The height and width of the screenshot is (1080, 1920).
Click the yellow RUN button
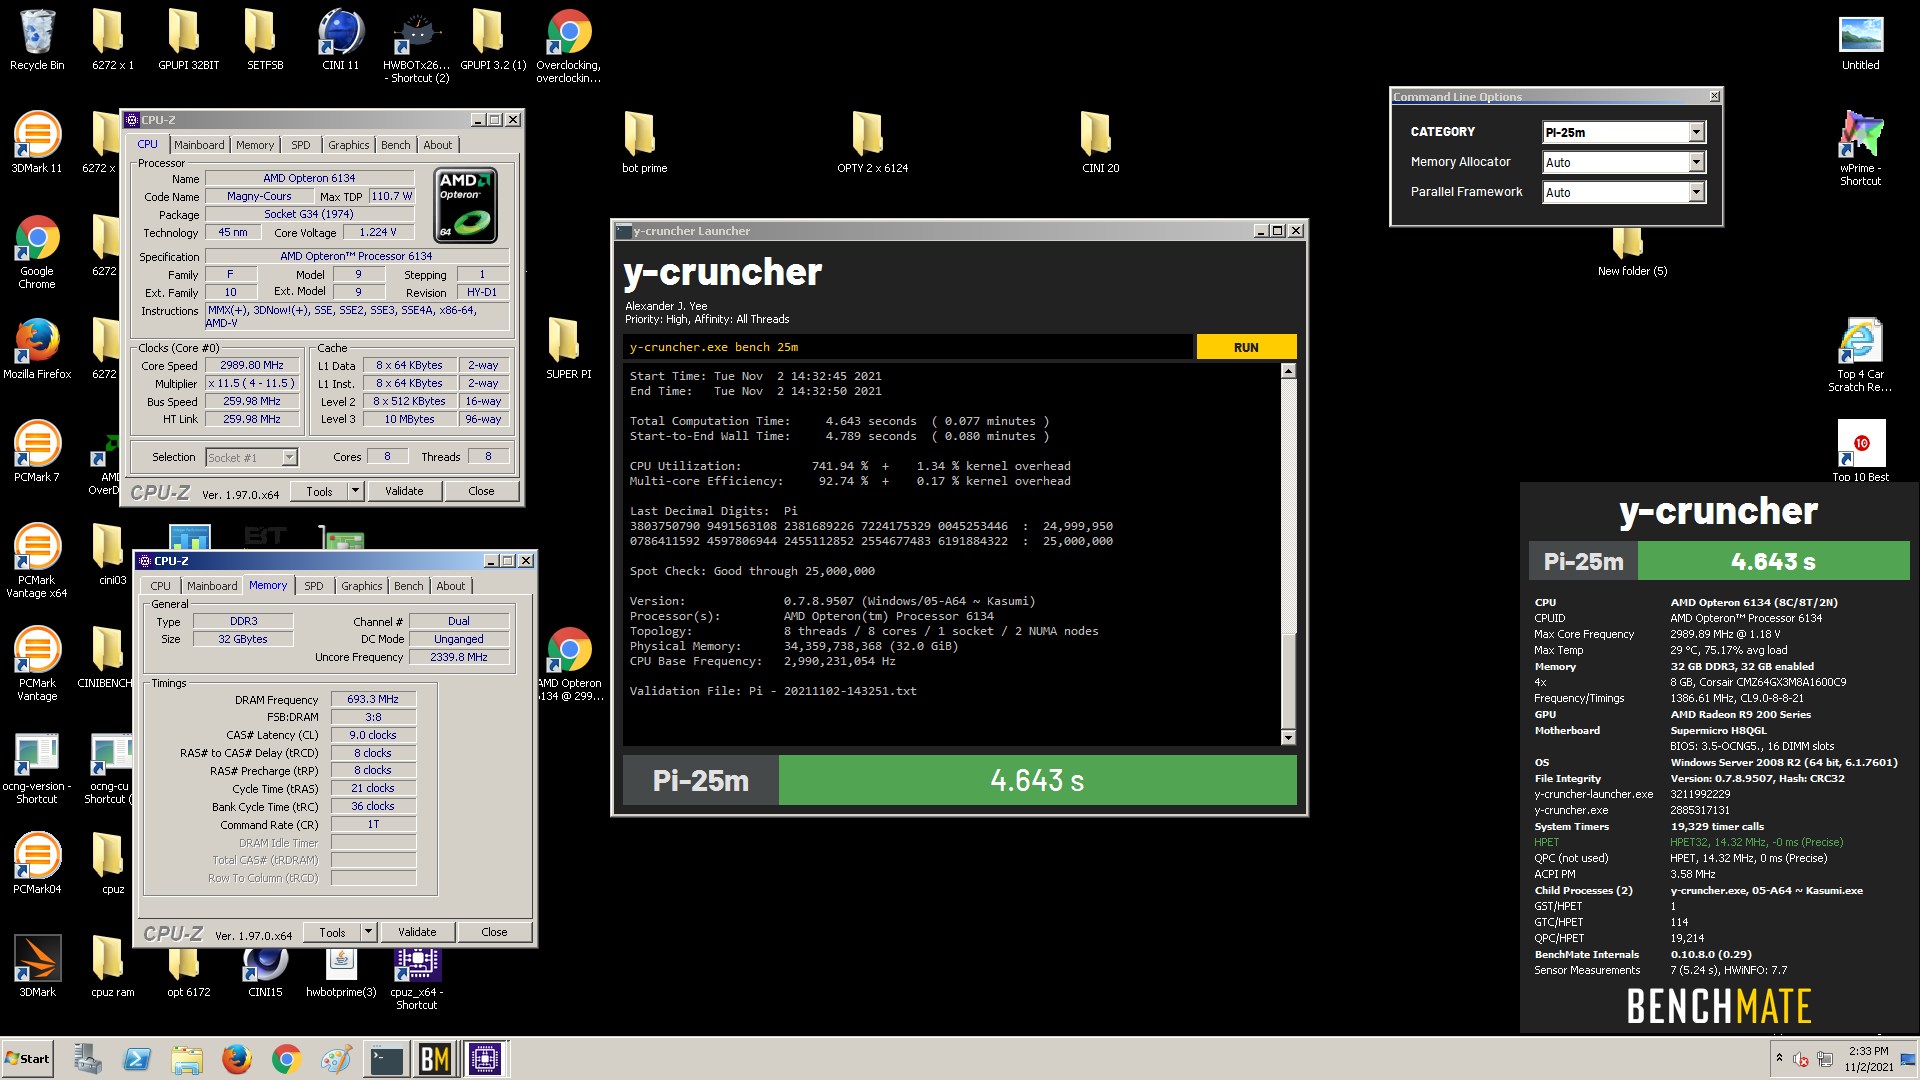1246,347
